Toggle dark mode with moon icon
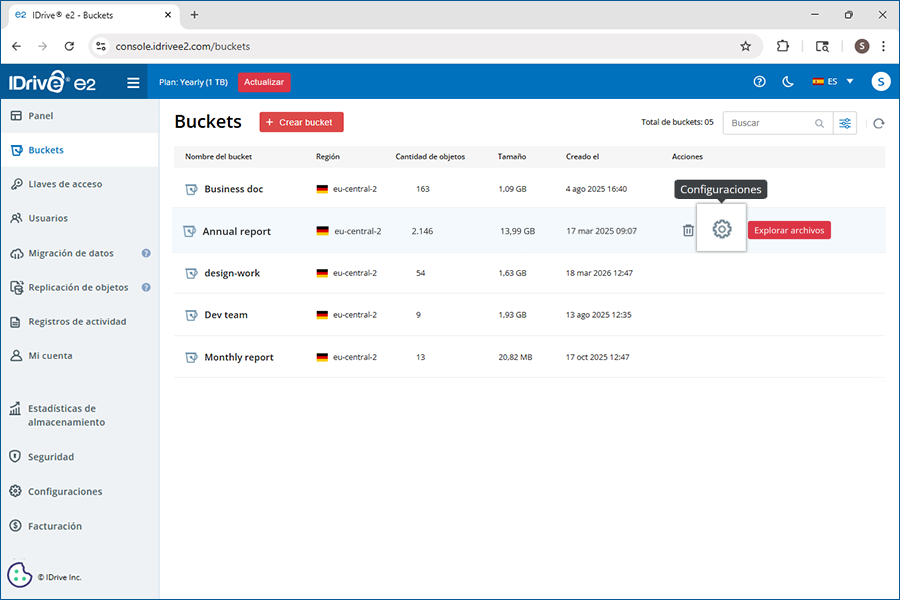 pyautogui.click(x=788, y=82)
